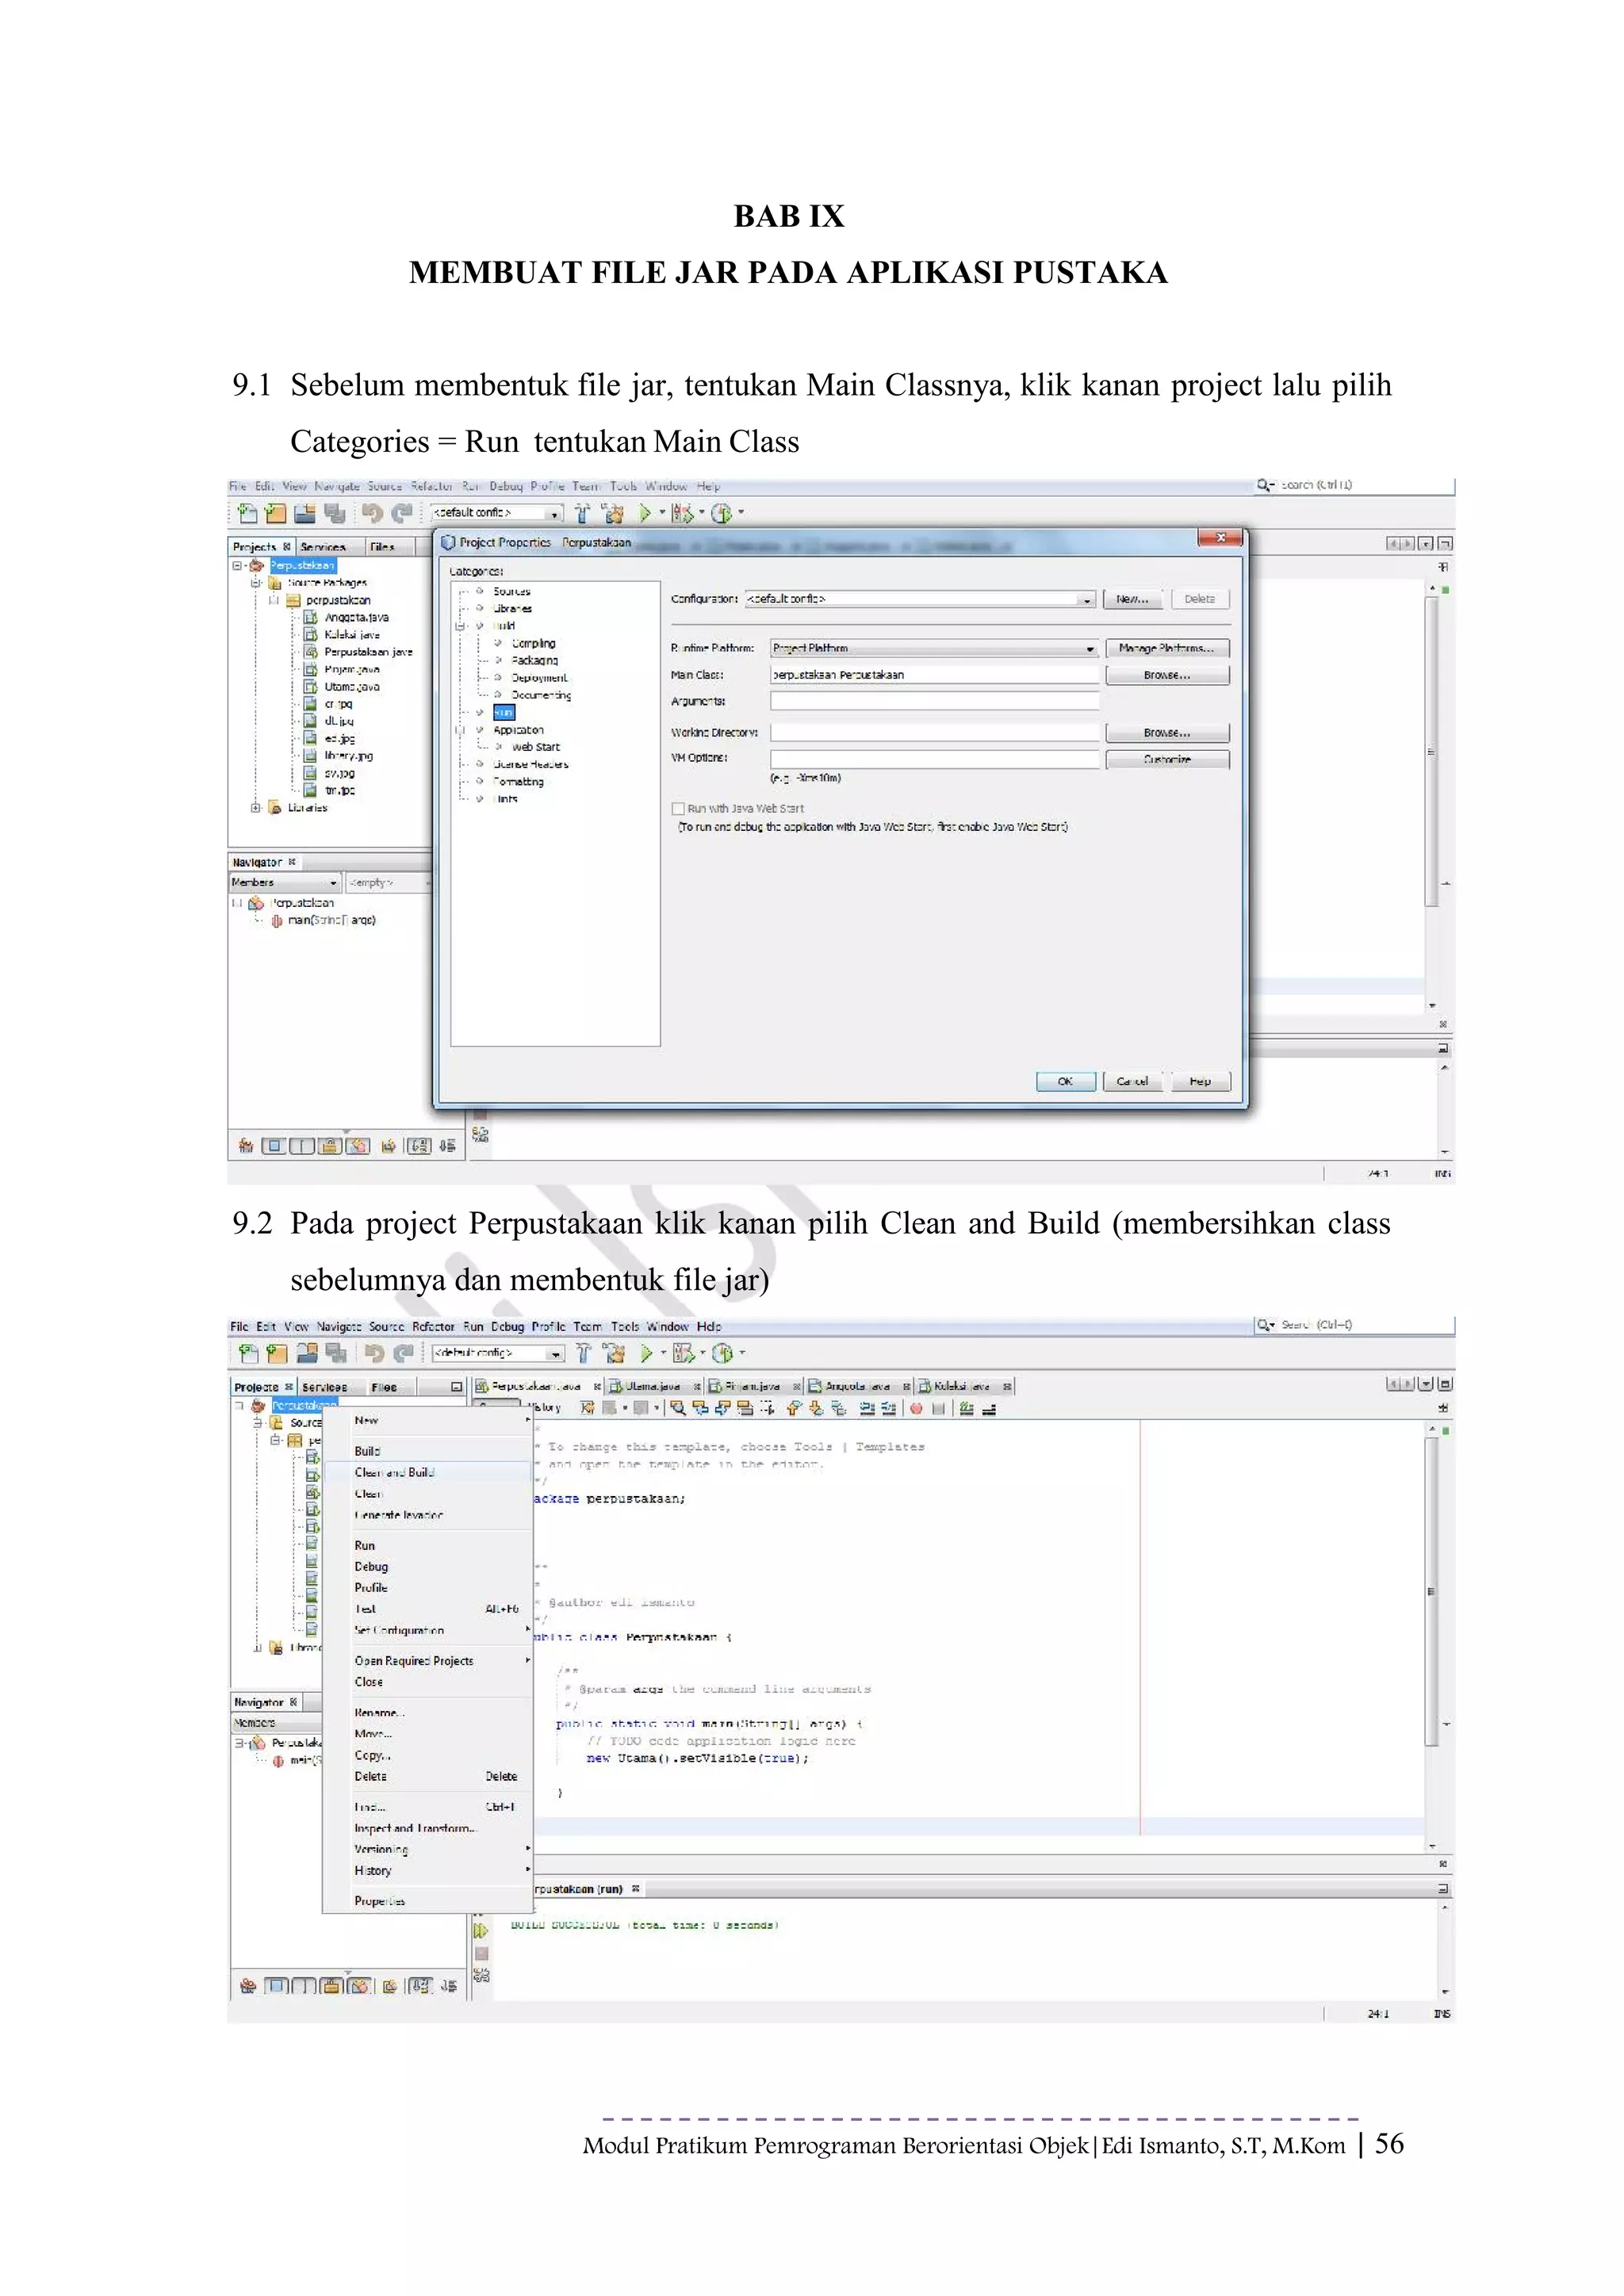Click Uncomment icon at editor toolbar end
Screen dimensions: 1624x2296
click(989, 1409)
